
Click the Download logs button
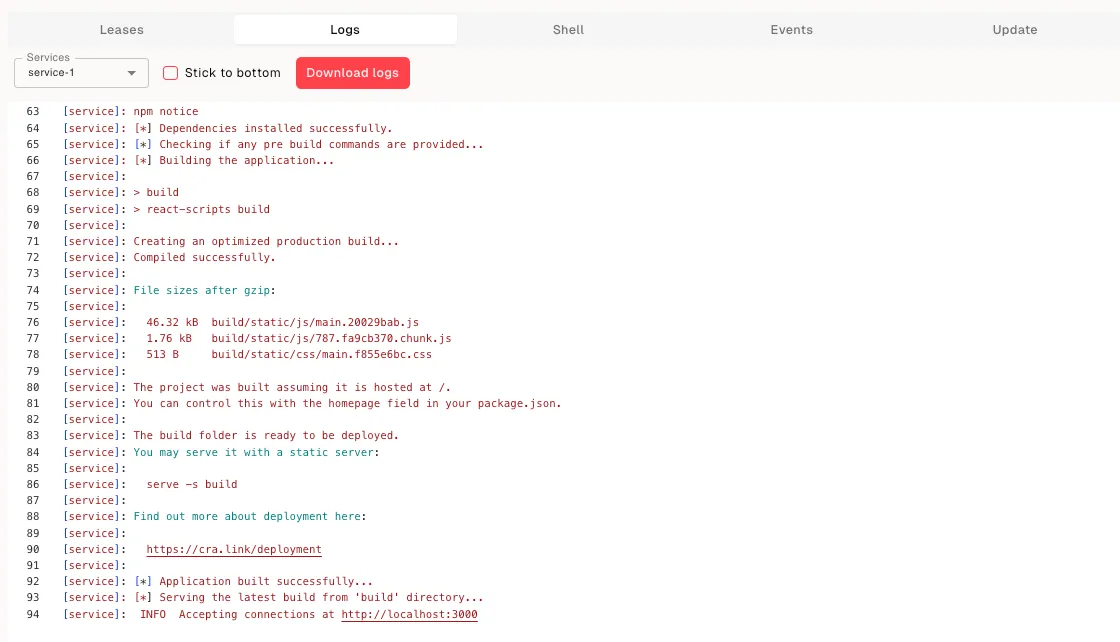[352, 73]
